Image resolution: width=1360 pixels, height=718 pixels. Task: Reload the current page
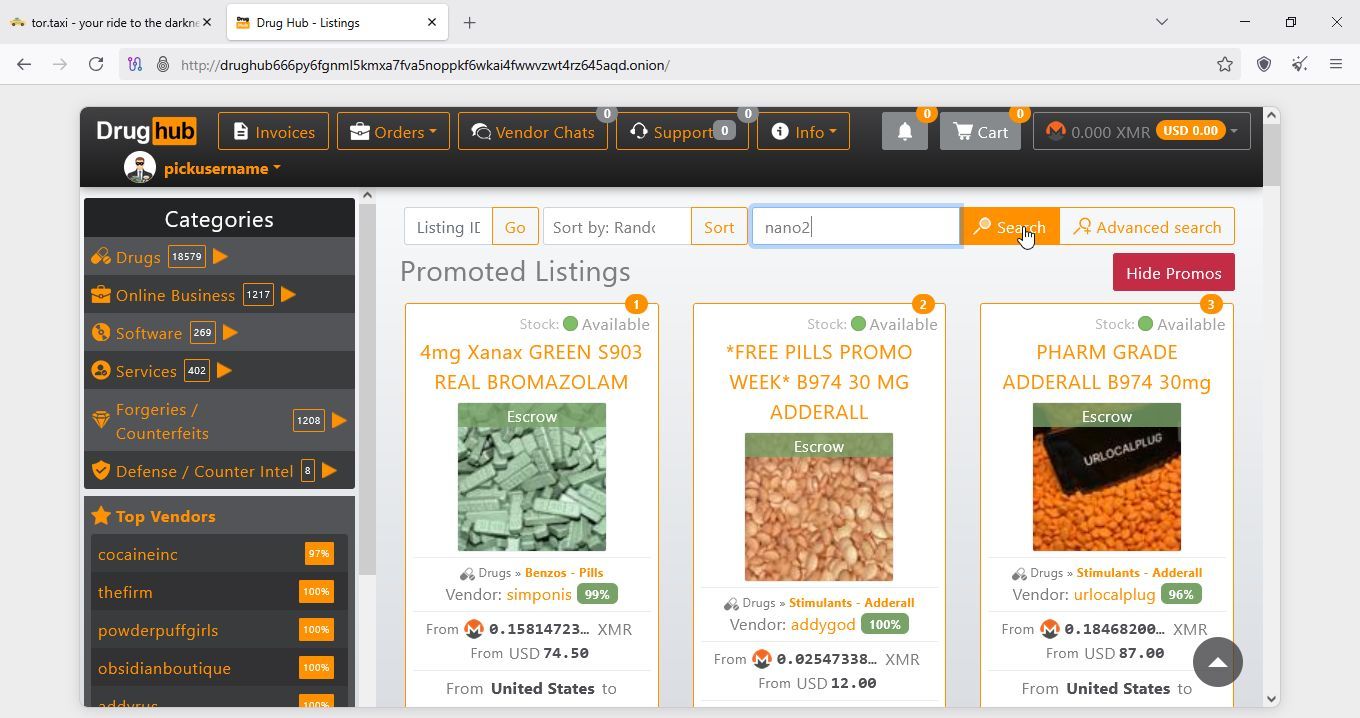[x=96, y=65]
